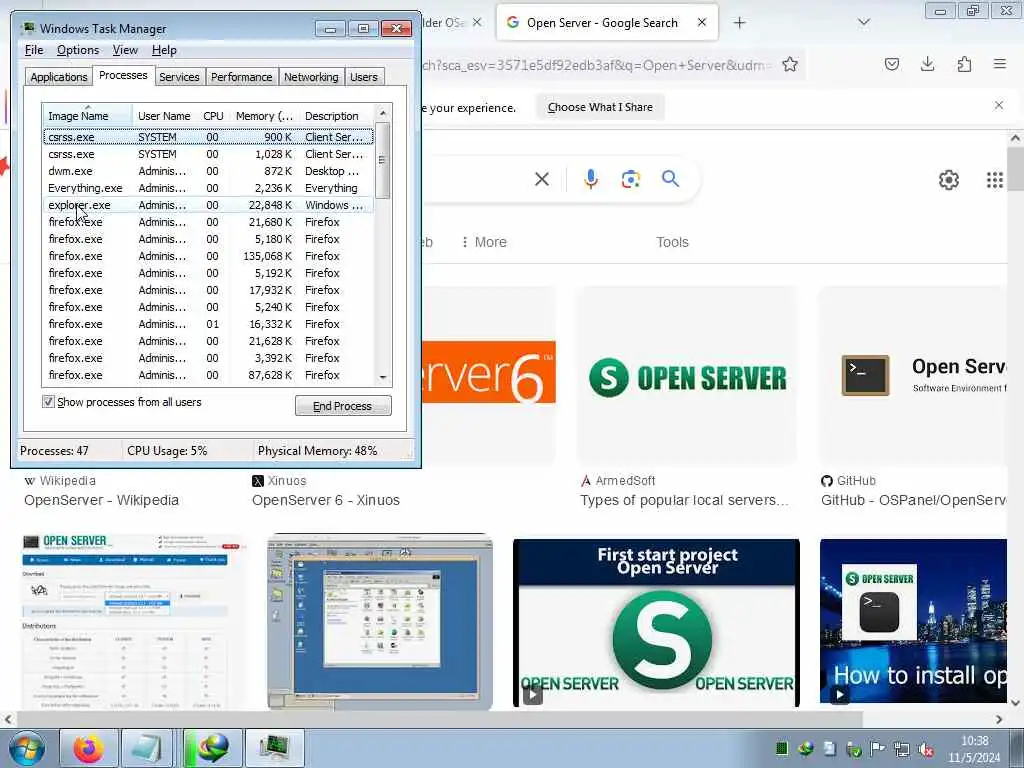Click the taskbar clock showing 10:38
This screenshot has height=768, width=1024.
(974, 749)
